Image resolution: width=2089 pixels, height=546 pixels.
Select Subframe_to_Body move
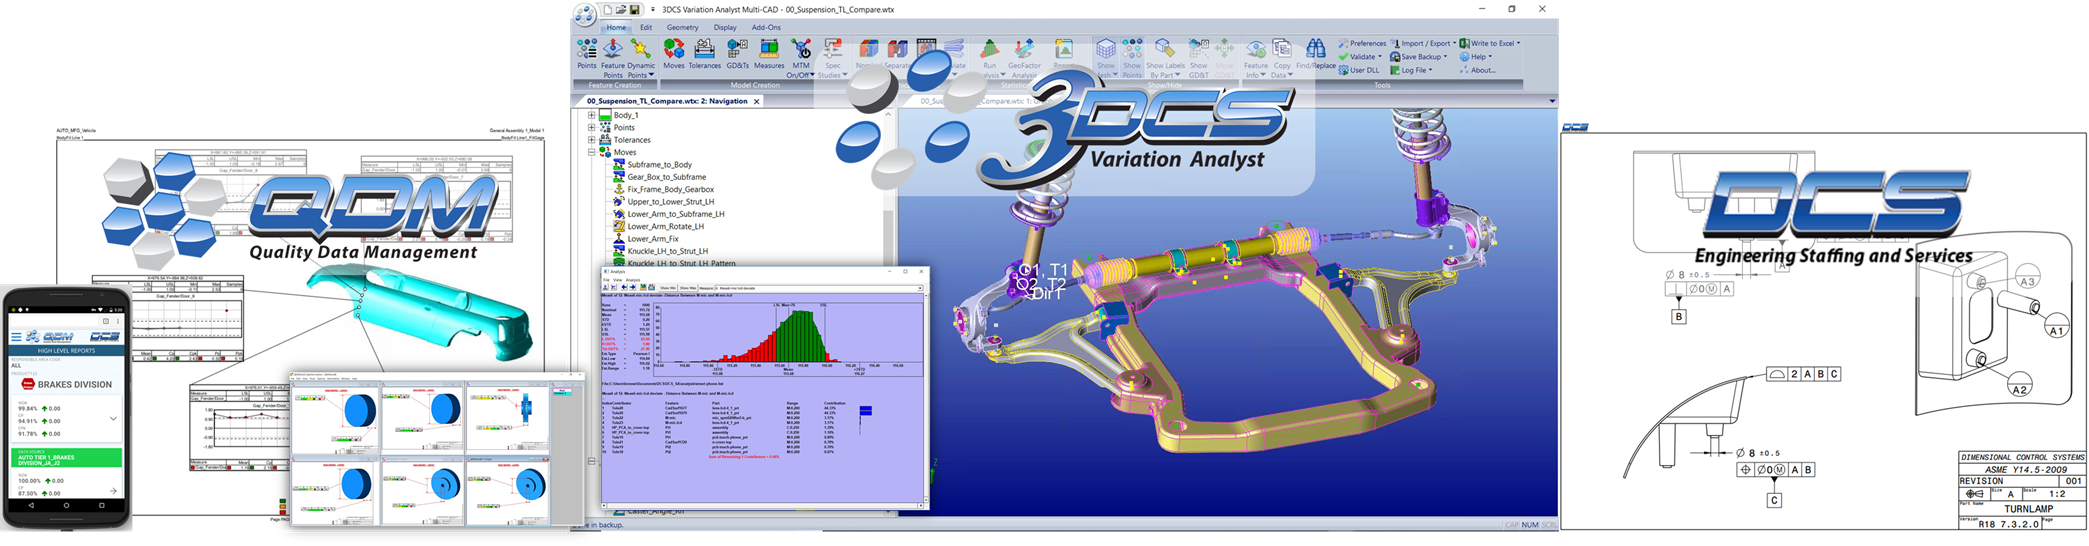(x=659, y=164)
